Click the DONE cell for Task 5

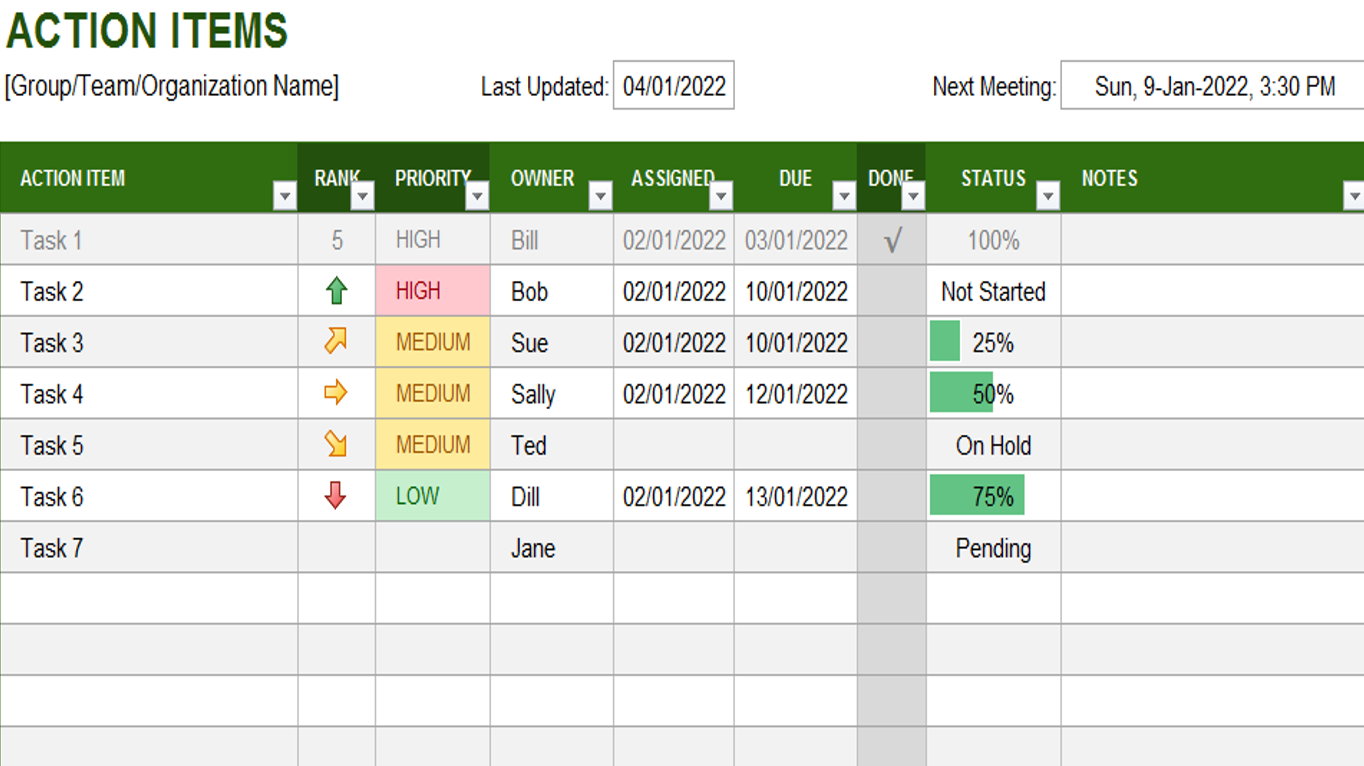(892, 444)
